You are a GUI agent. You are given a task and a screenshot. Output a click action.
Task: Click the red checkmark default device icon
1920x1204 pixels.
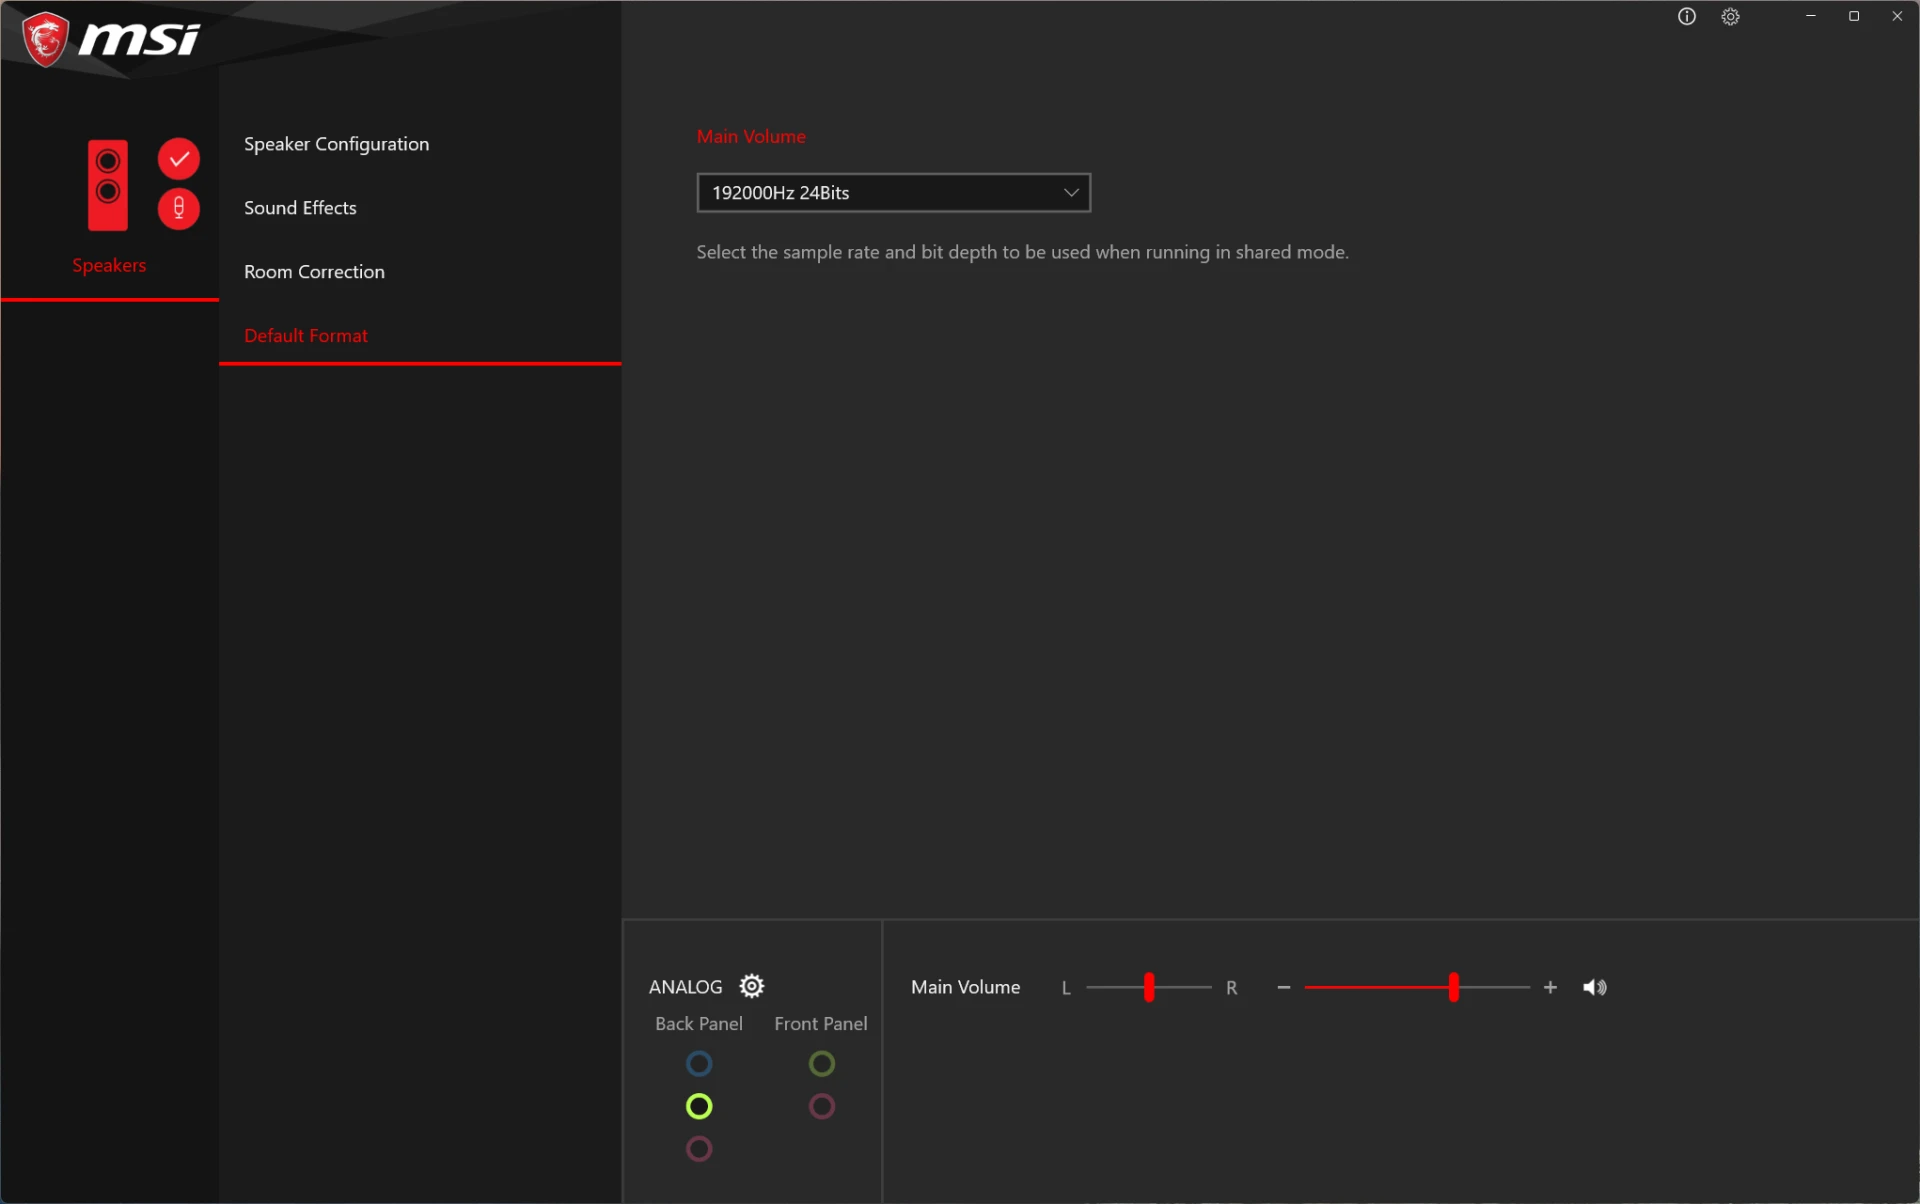[179, 159]
